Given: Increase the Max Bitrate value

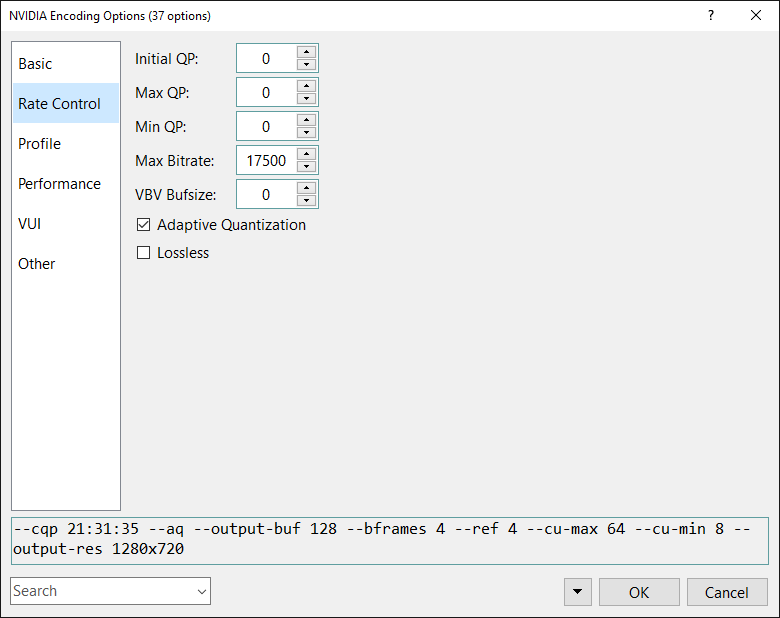Looking at the screenshot, I should (306, 154).
